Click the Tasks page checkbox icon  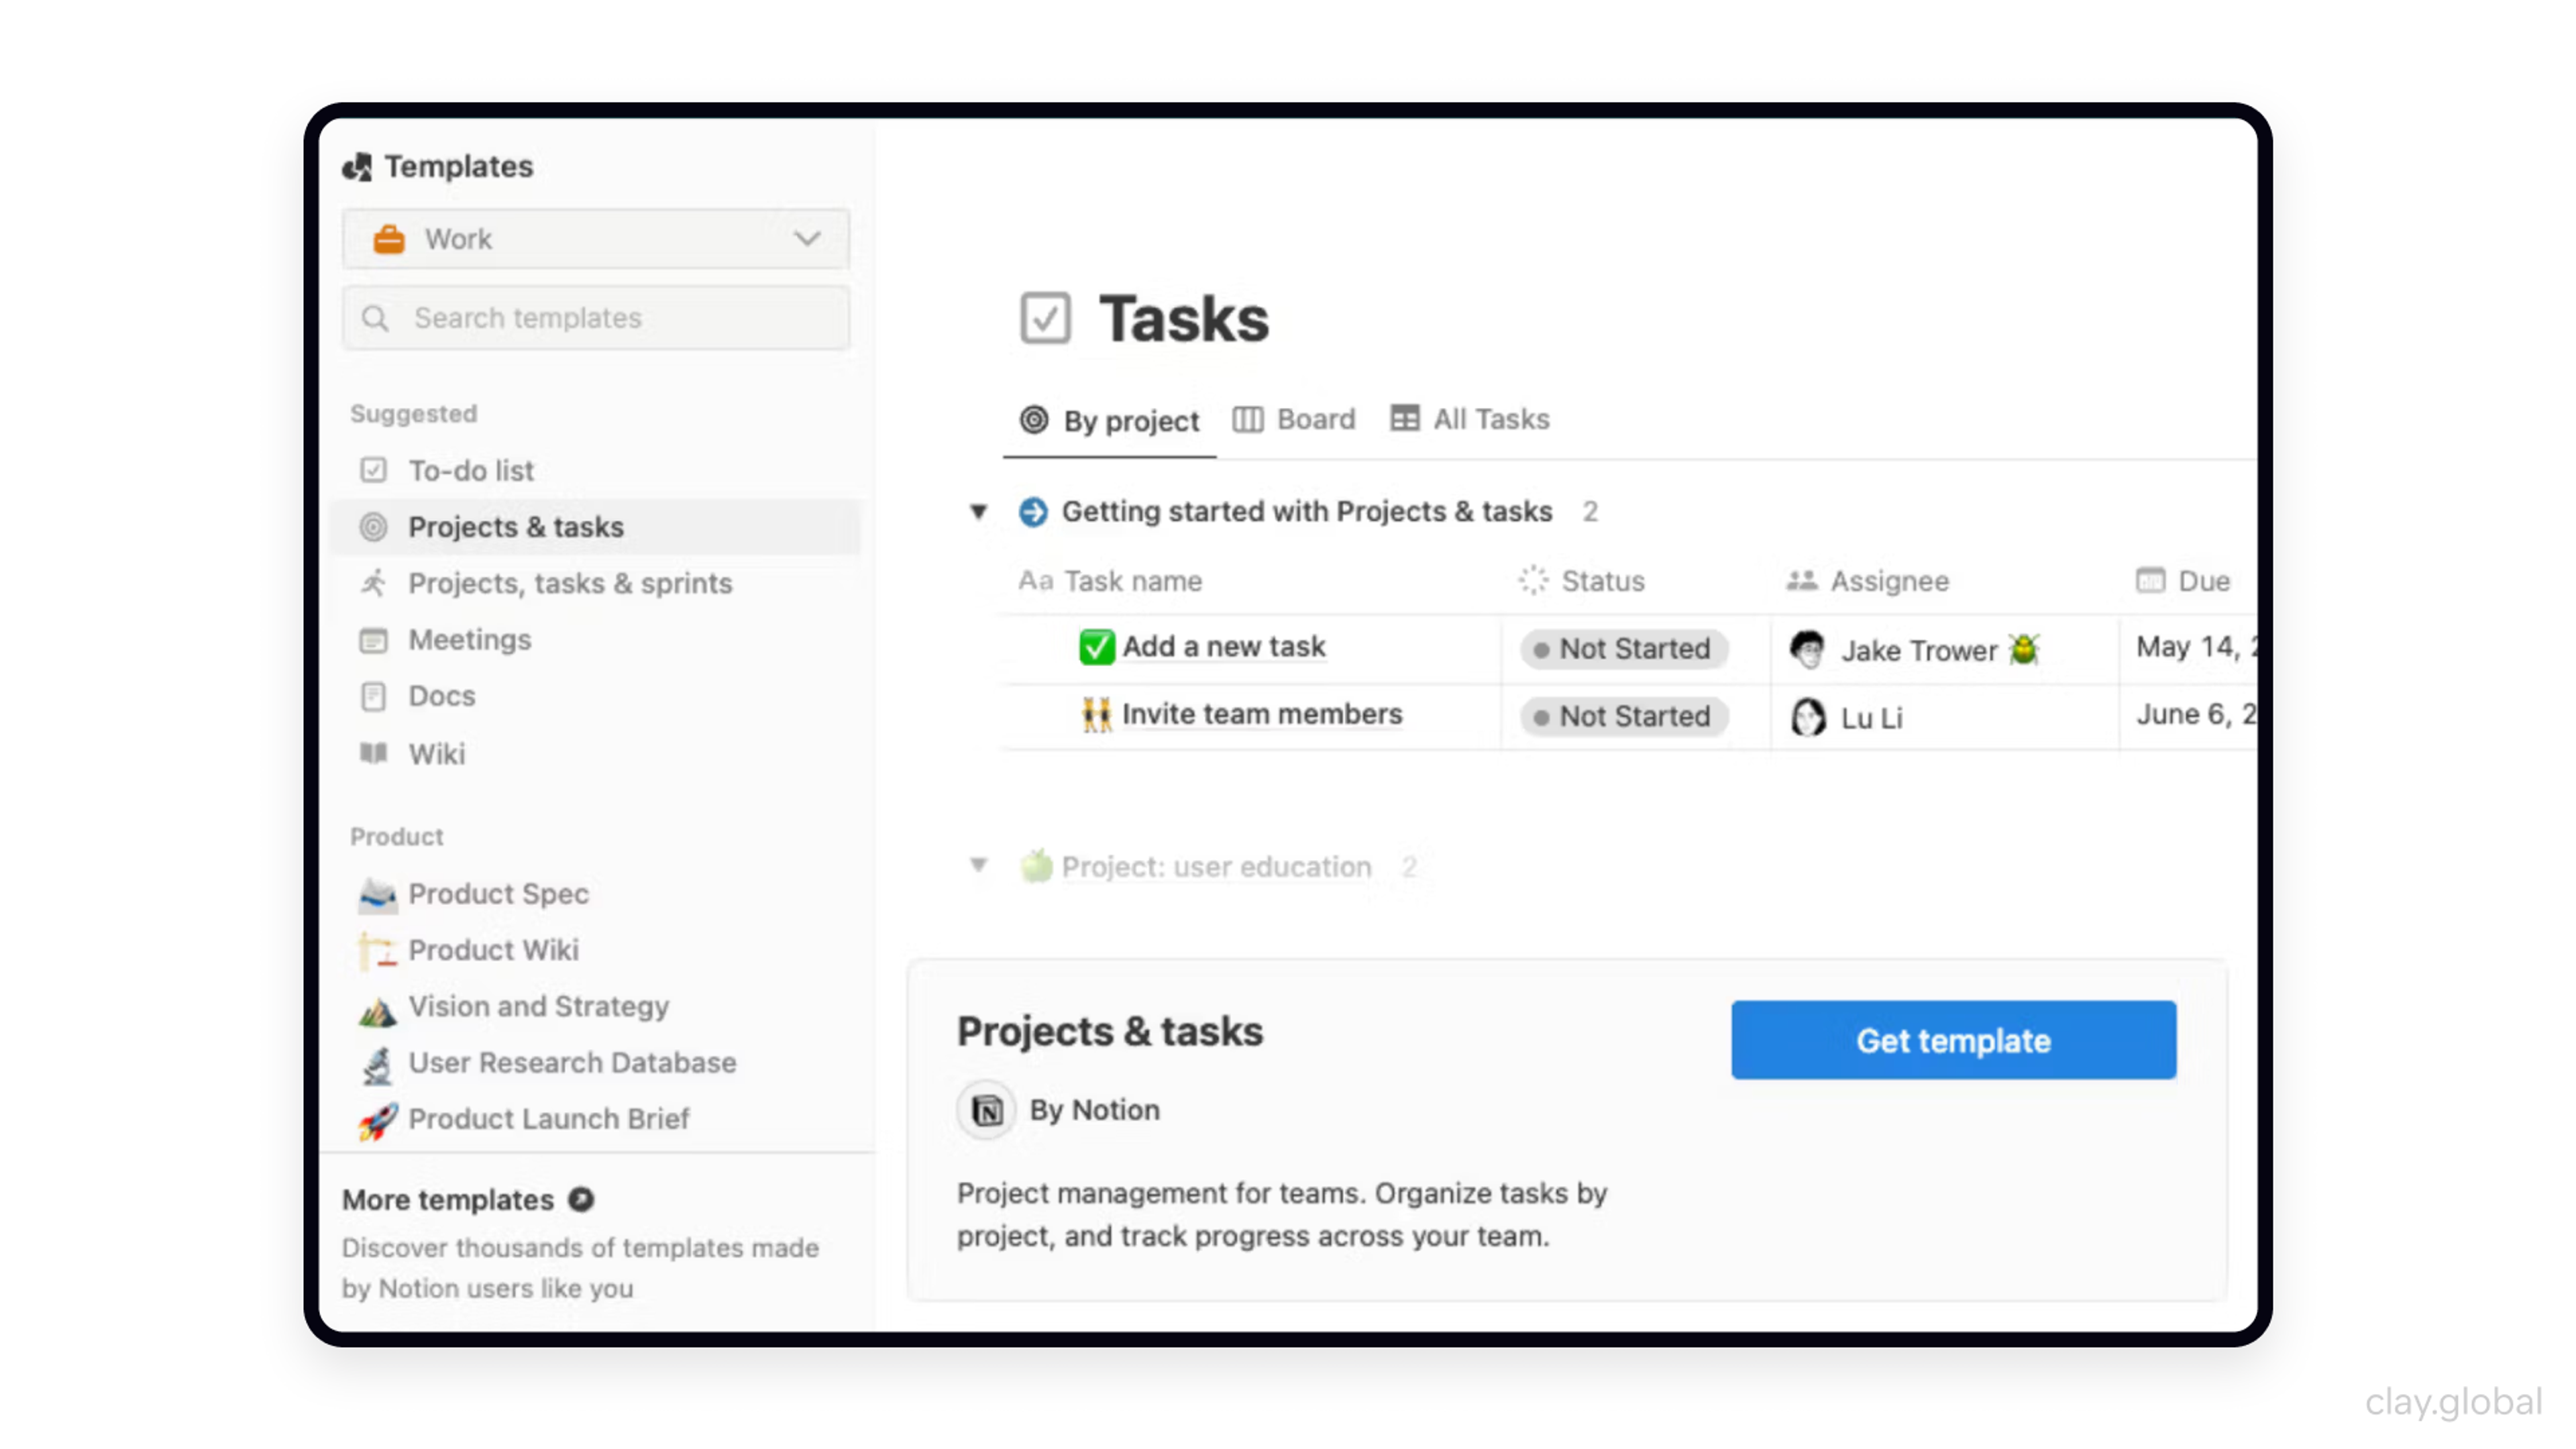click(1045, 319)
